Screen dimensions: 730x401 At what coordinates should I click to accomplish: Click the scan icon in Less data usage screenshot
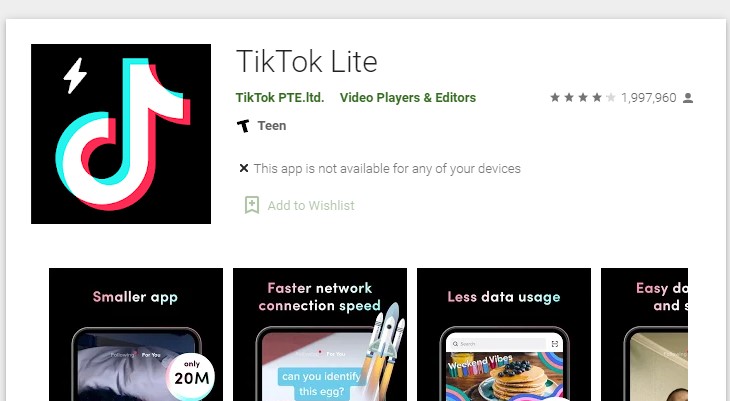coord(554,344)
